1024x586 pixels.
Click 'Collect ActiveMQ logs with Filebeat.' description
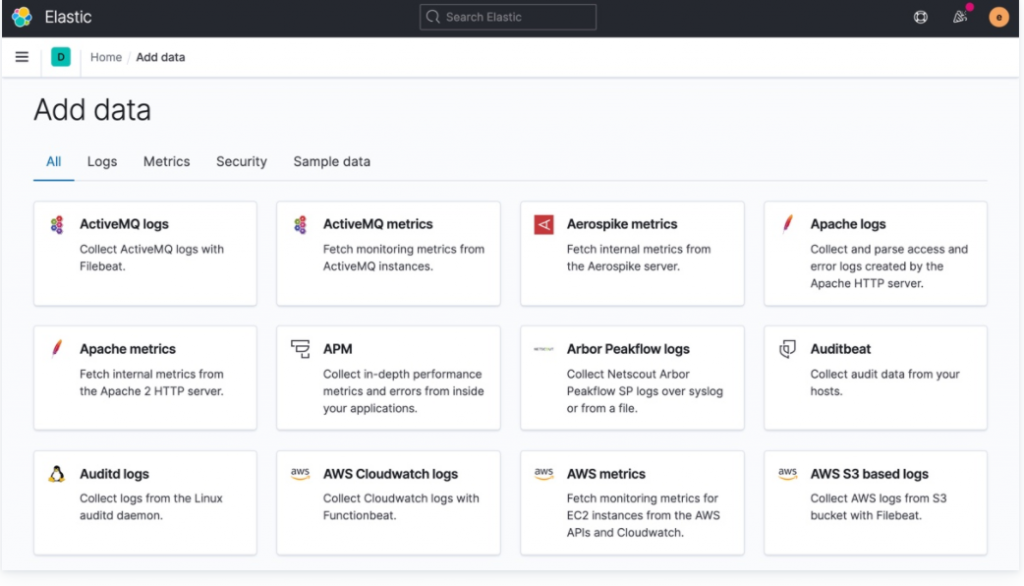[x=152, y=257]
